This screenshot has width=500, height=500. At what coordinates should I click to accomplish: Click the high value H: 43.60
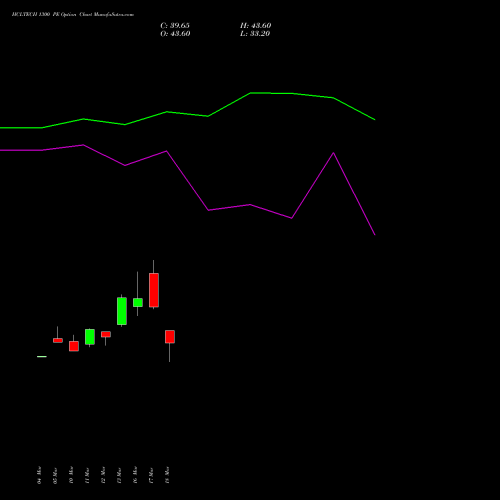(x=256, y=26)
